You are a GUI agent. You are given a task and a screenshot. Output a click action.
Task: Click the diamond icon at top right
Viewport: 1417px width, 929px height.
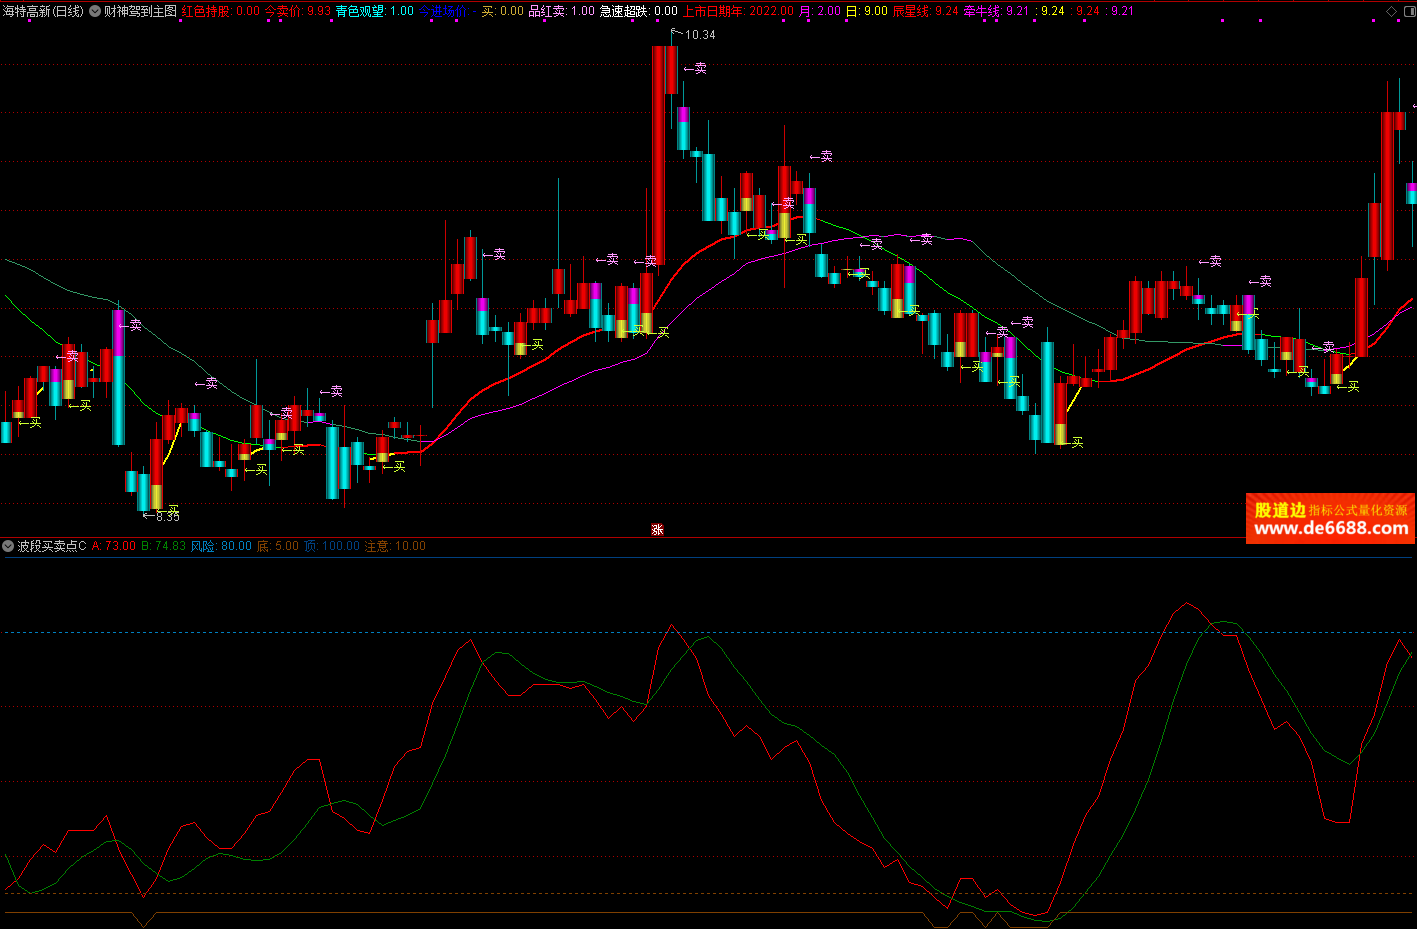pos(1391,11)
